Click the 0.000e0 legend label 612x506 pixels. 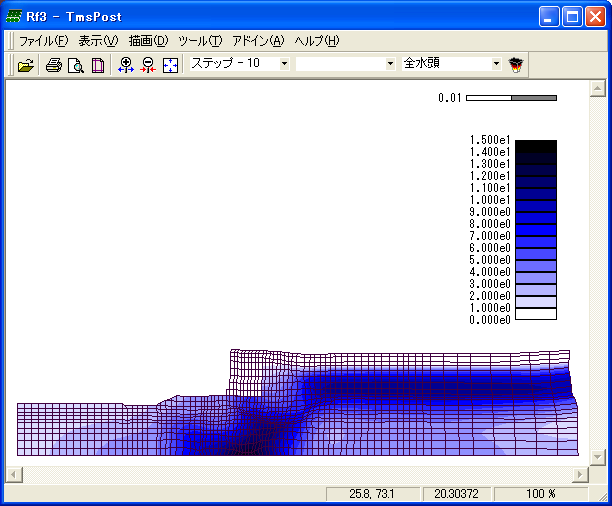[x=490, y=320]
